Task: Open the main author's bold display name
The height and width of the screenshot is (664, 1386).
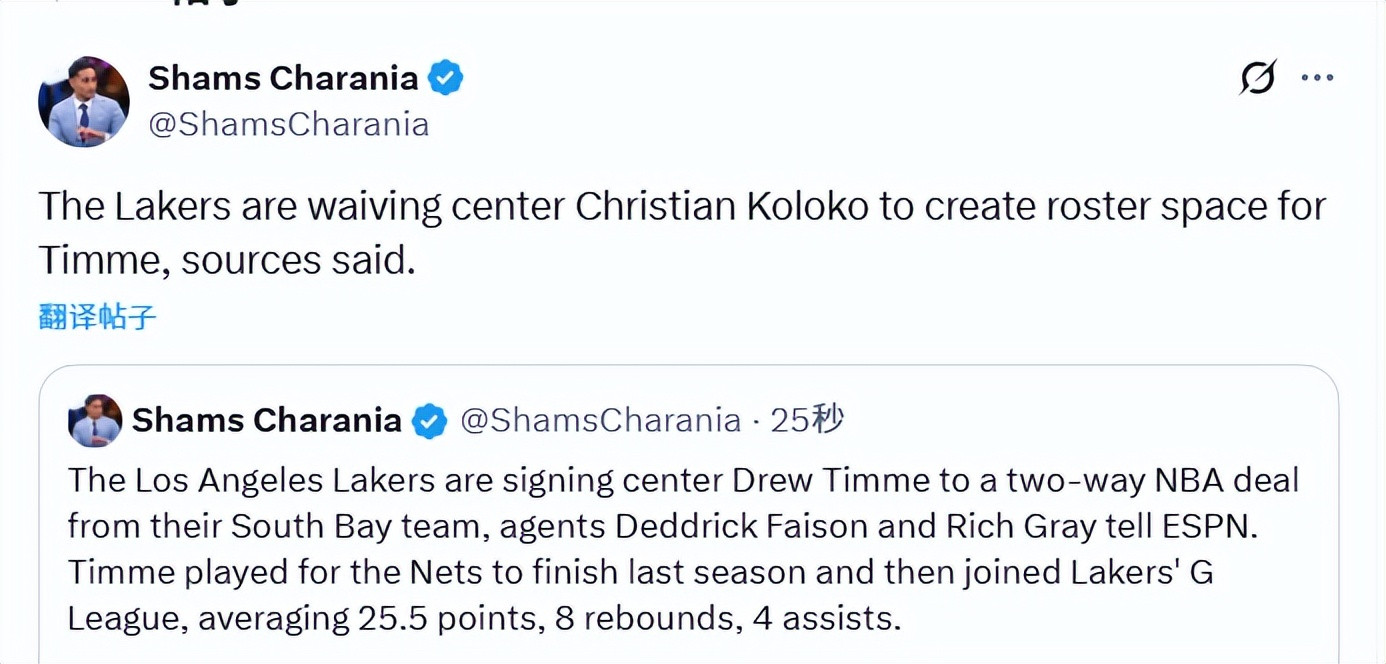Action: pyautogui.click(x=283, y=78)
